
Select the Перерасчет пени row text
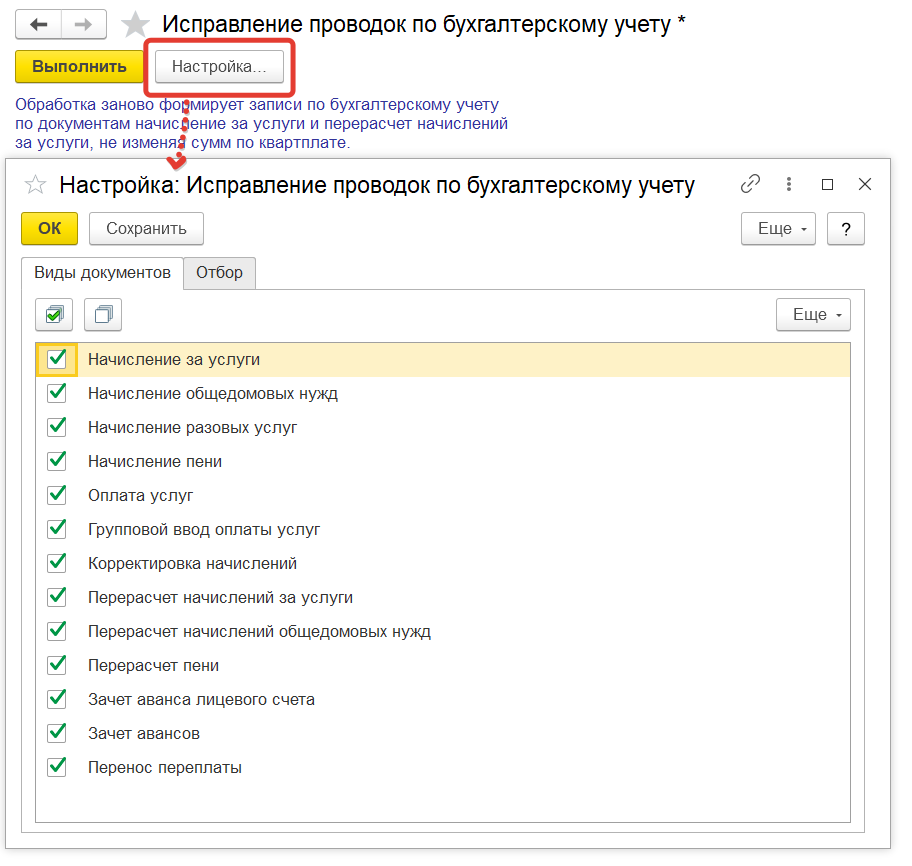tap(154, 665)
